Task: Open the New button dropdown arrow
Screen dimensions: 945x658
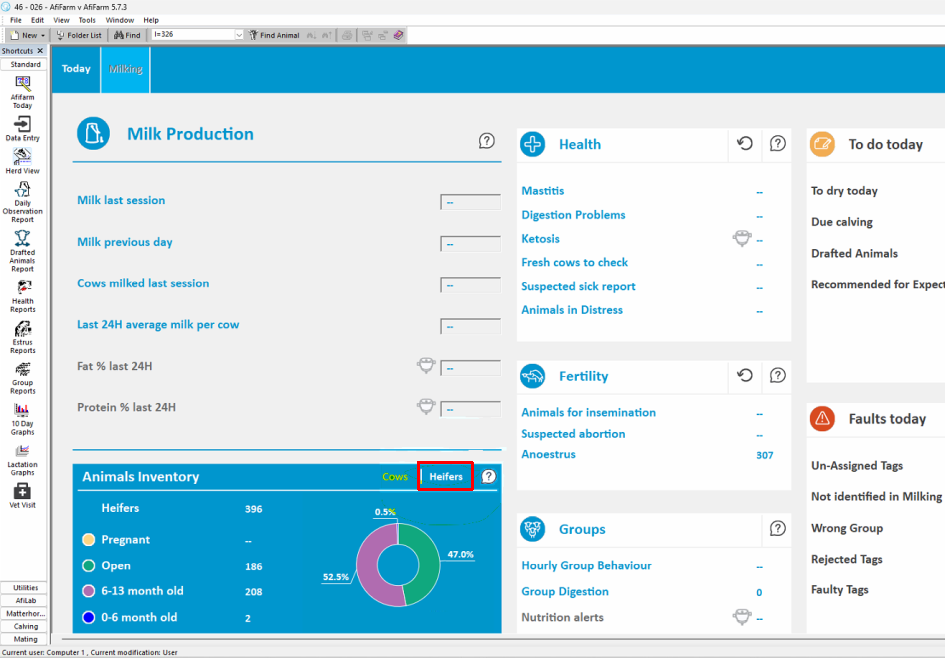Action: coord(43,36)
